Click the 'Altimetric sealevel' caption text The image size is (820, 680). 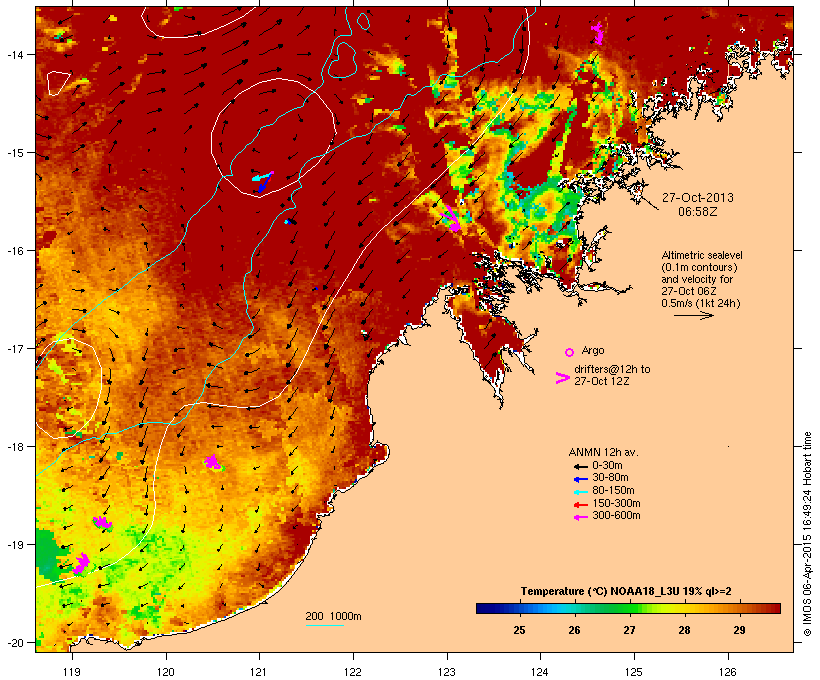click(702, 255)
